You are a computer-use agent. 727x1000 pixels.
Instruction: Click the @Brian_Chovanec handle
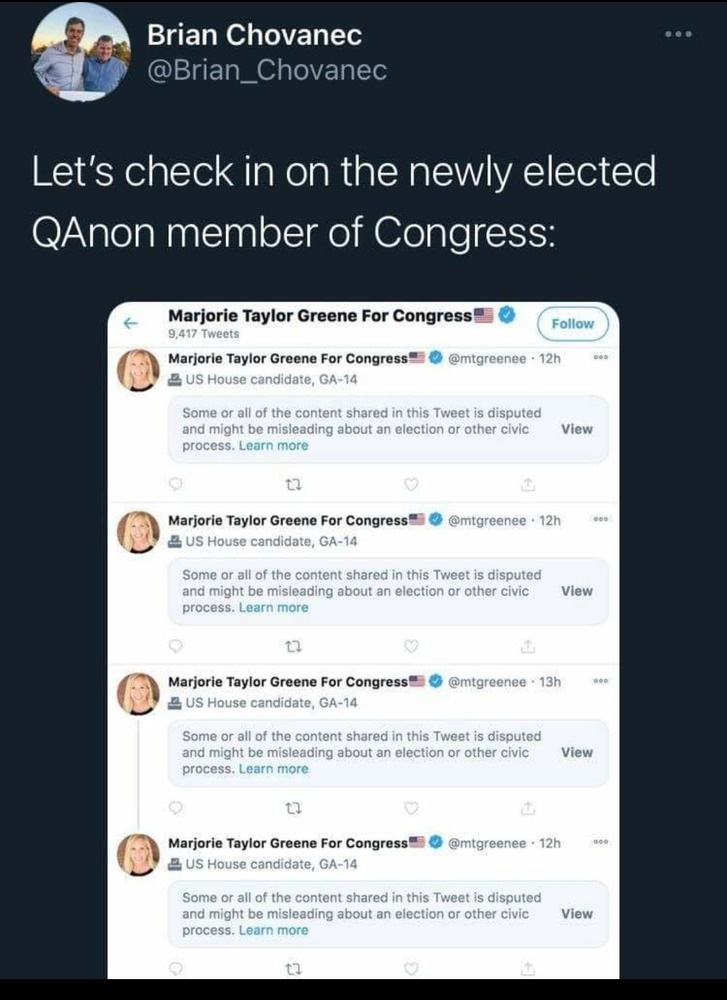tap(267, 71)
